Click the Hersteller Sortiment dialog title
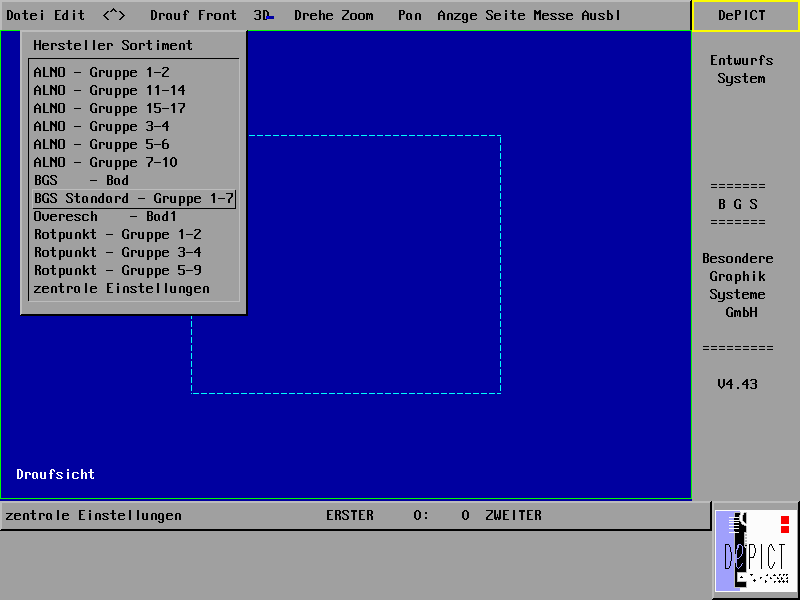 113,45
